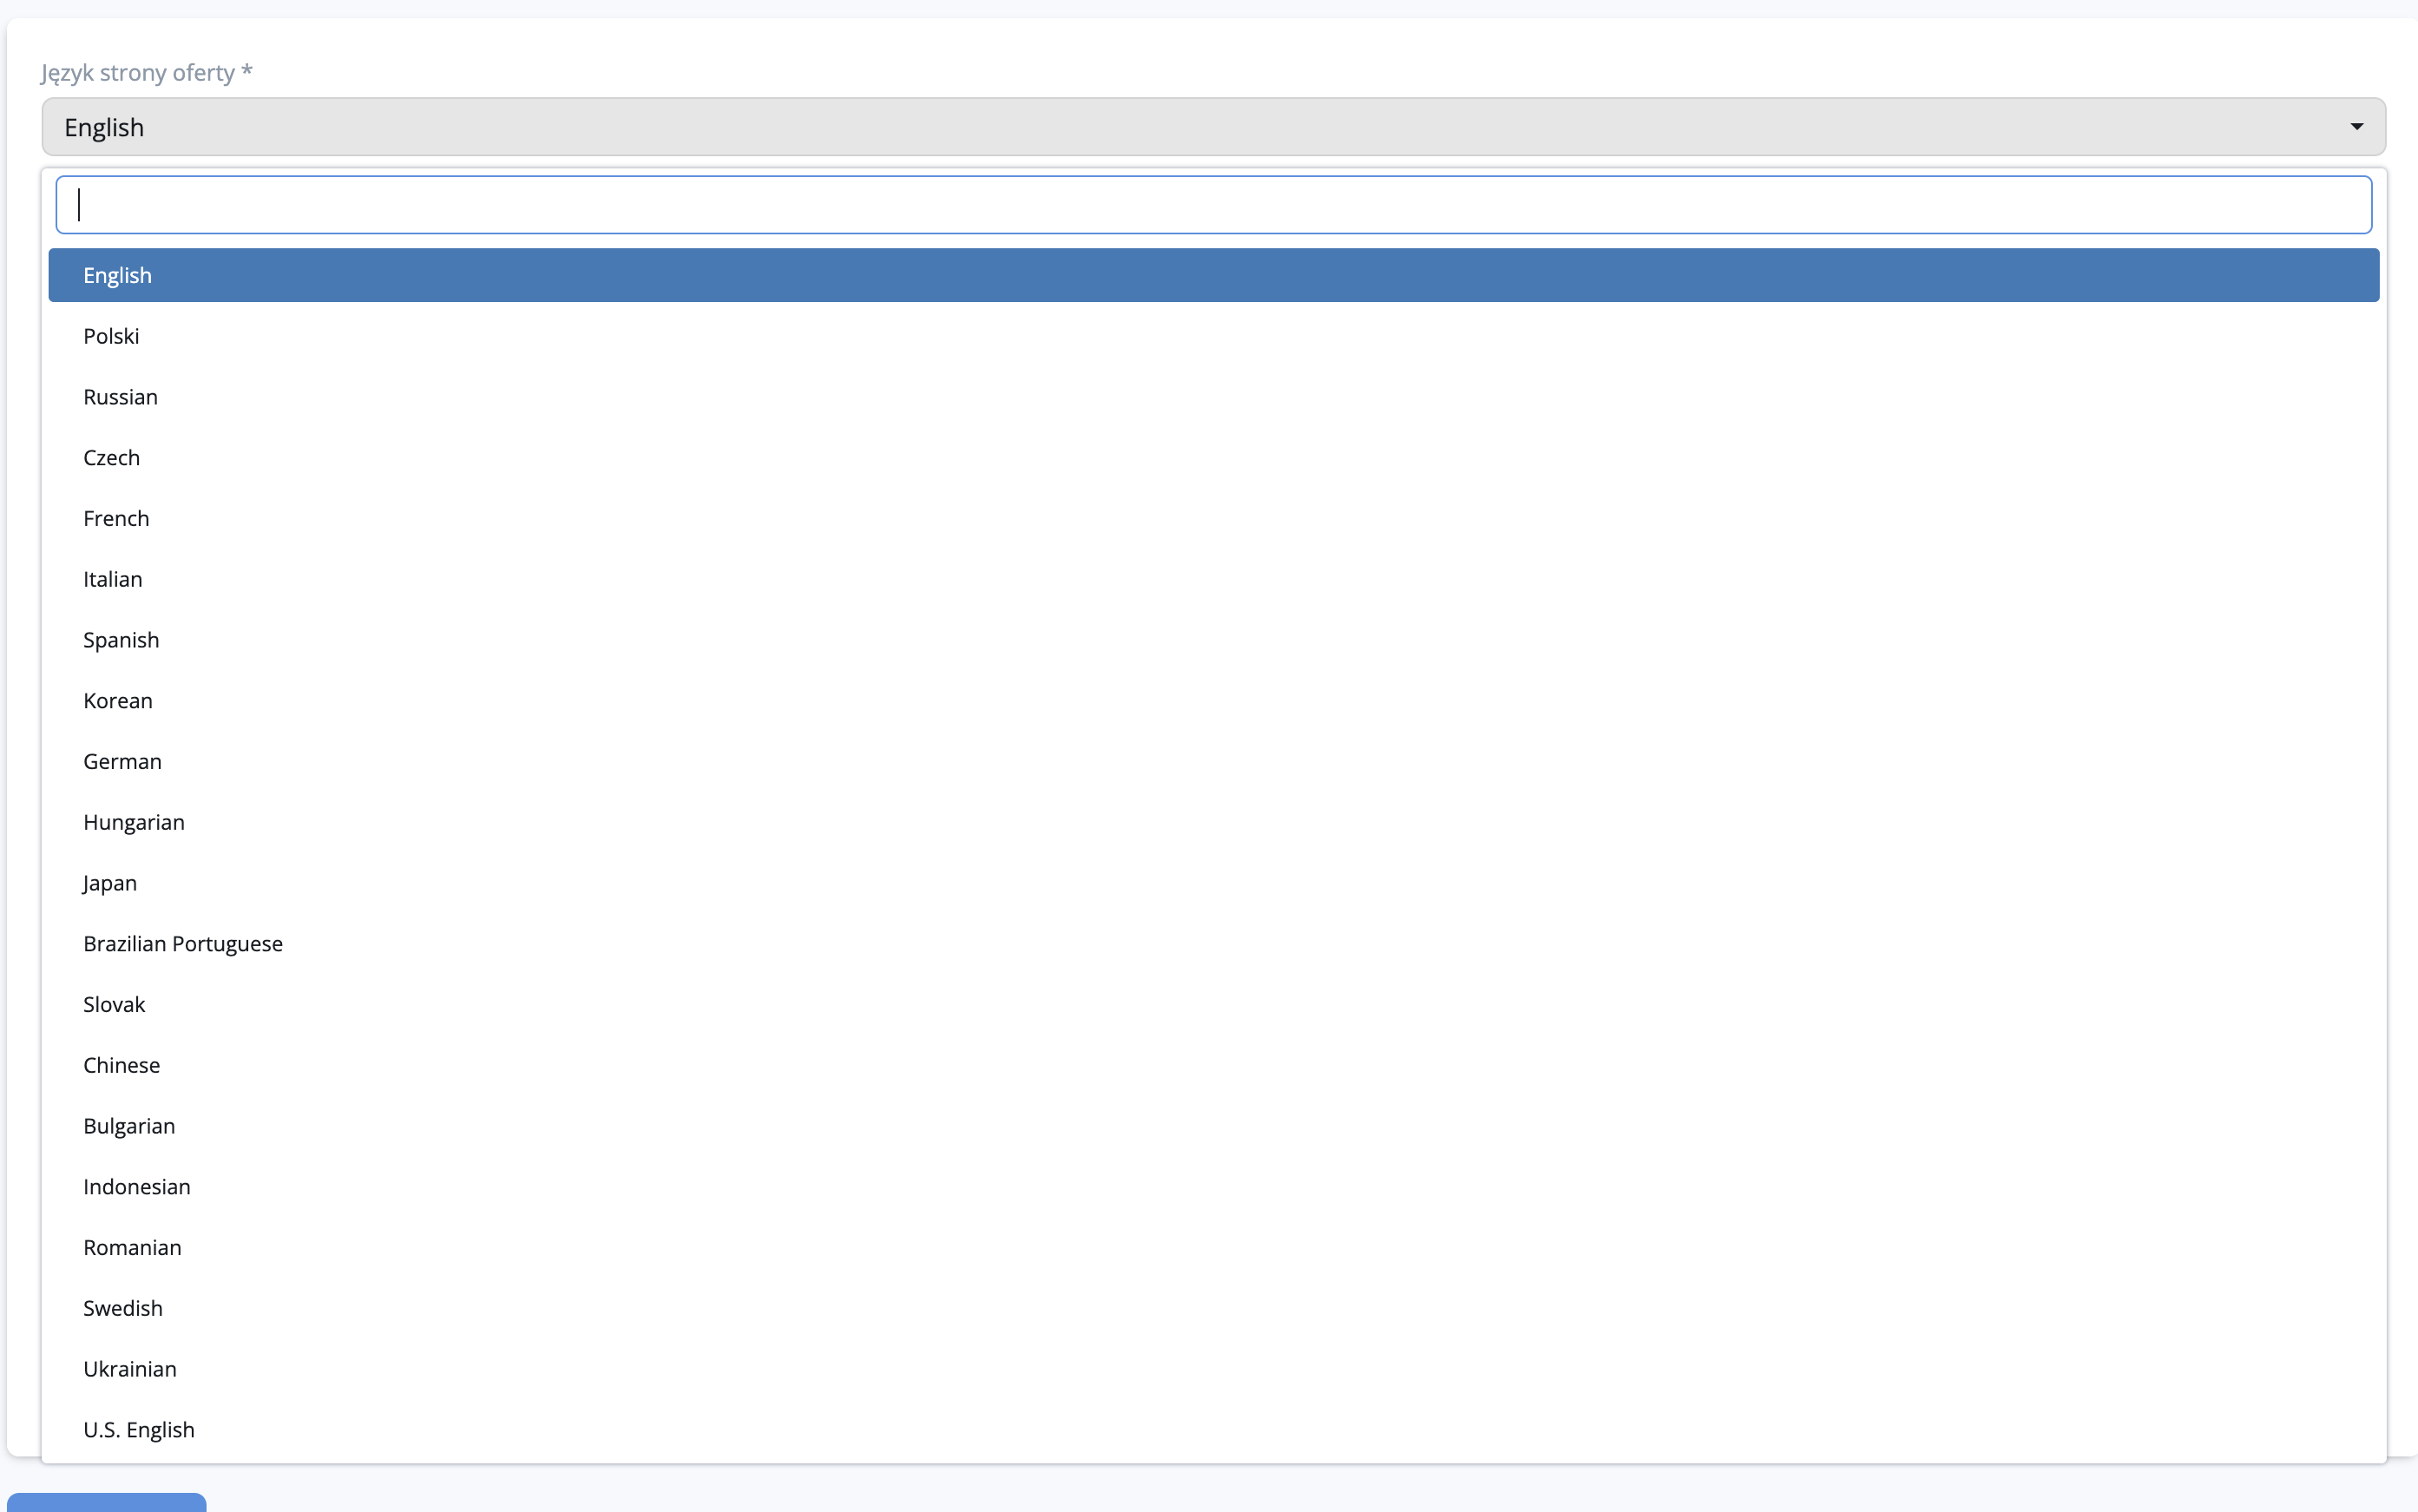This screenshot has height=1512, width=2418.
Task: Choose the French language option
Action: (1213, 518)
